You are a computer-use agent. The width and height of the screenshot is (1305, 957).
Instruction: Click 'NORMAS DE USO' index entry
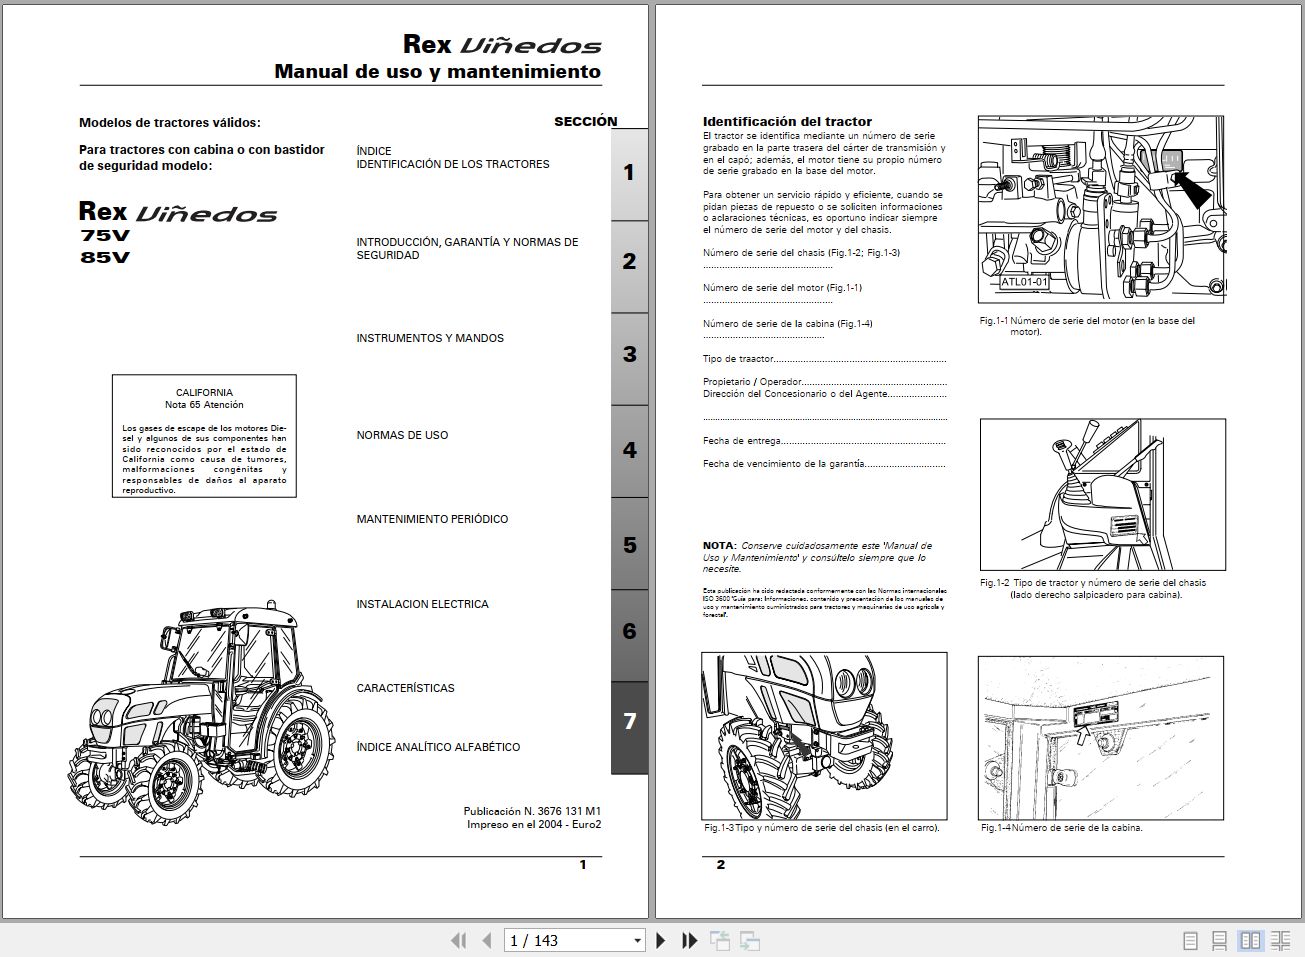point(402,435)
